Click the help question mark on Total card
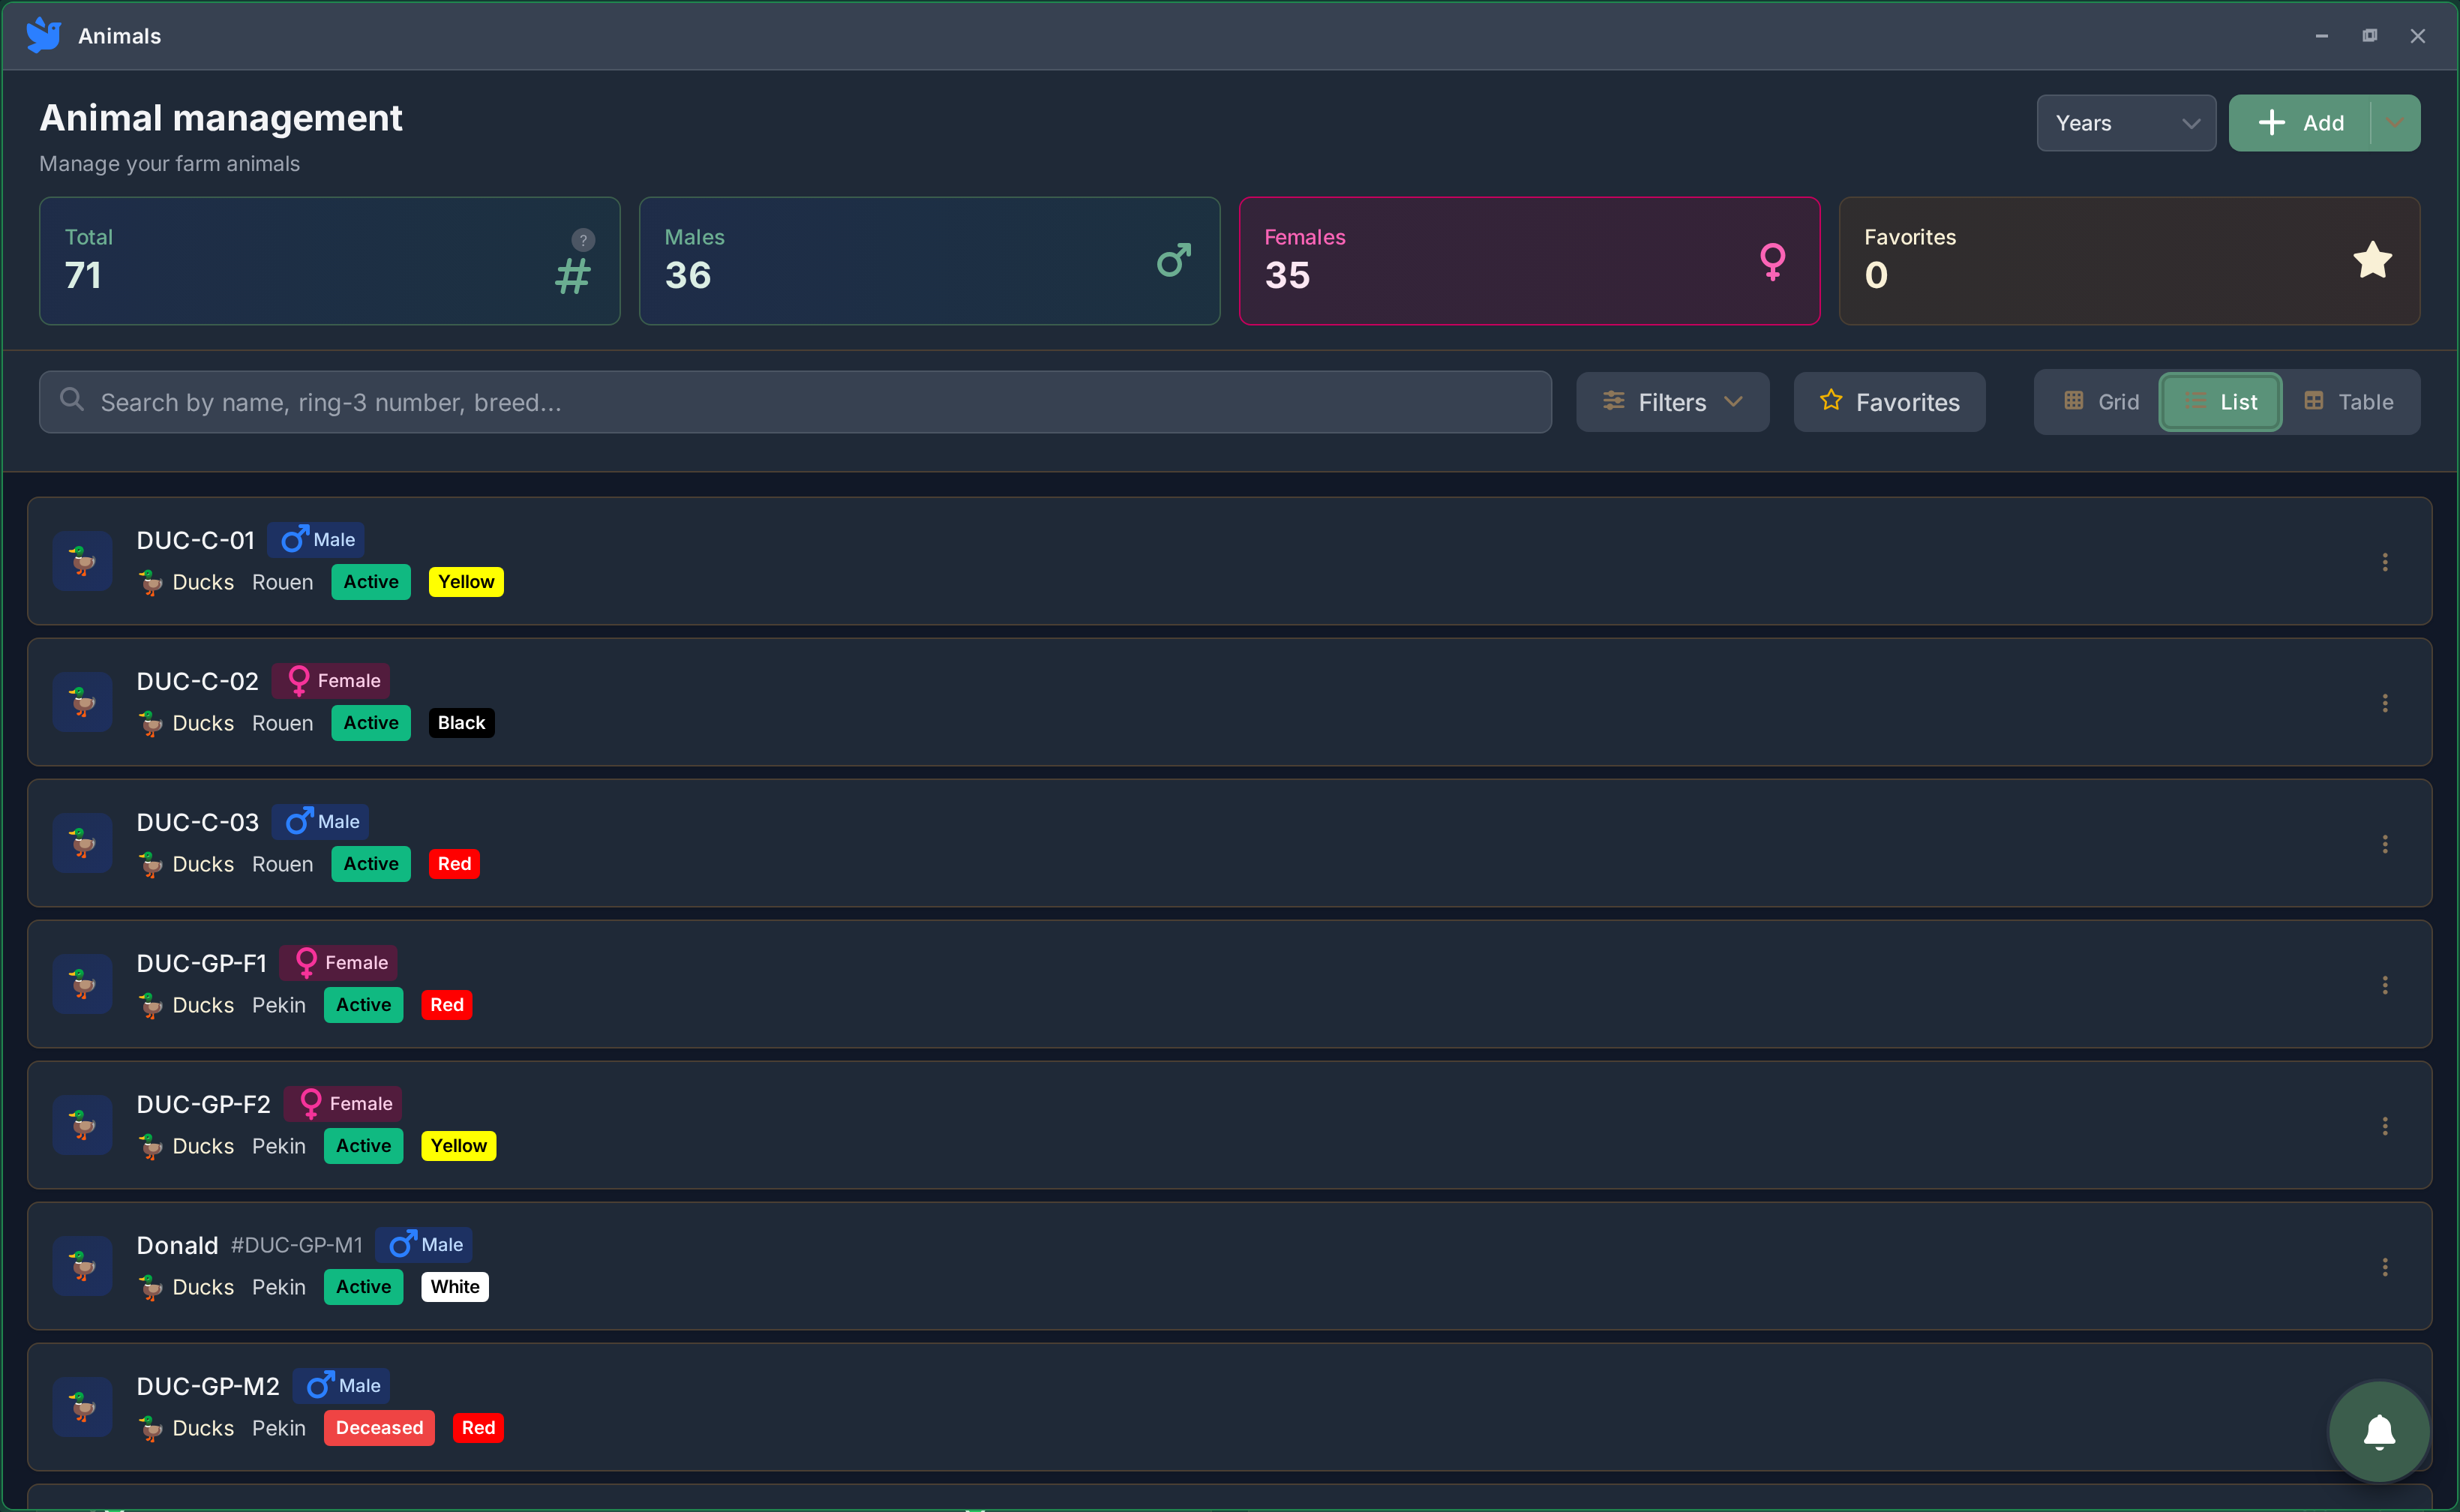This screenshot has height=1512, width=2460. click(x=583, y=240)
